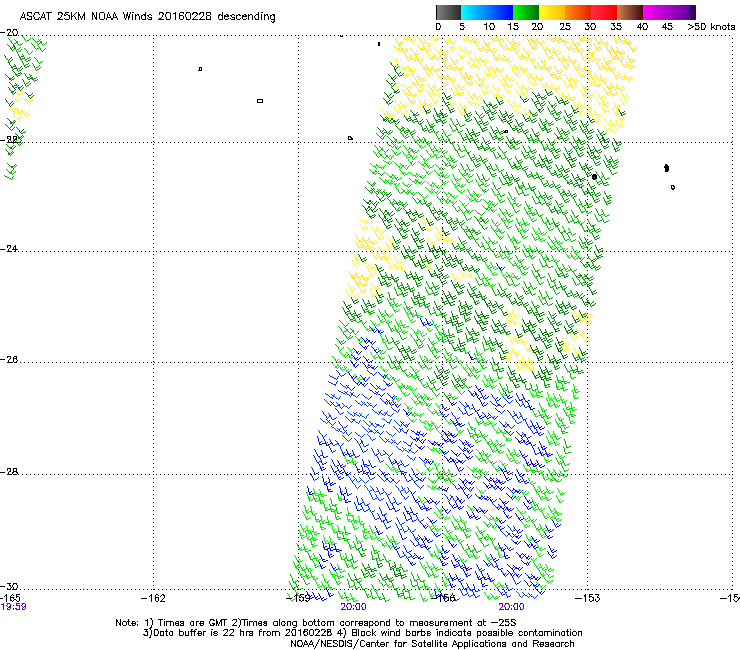Click the note 'Times are GMT' line

[316, 623]
